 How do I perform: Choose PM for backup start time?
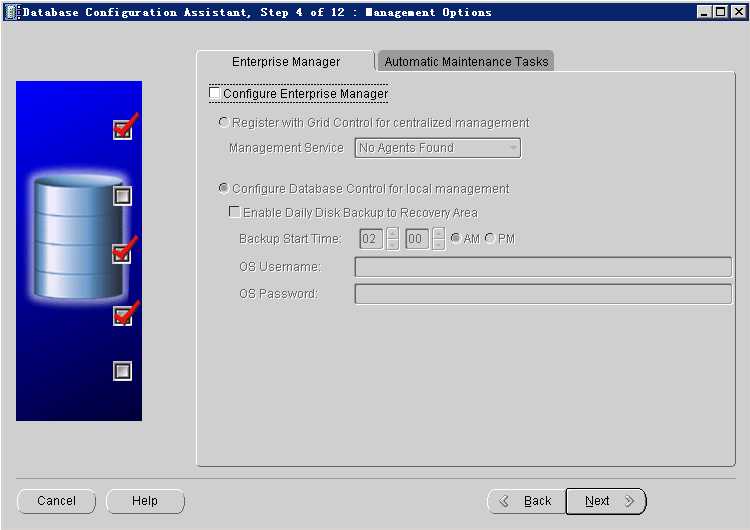click(490, 238)
